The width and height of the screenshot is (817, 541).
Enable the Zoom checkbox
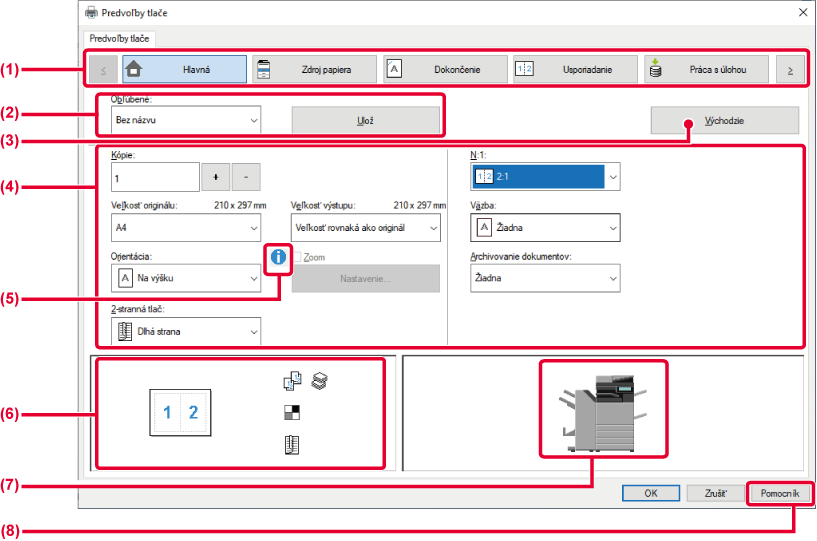pos(297,257)
